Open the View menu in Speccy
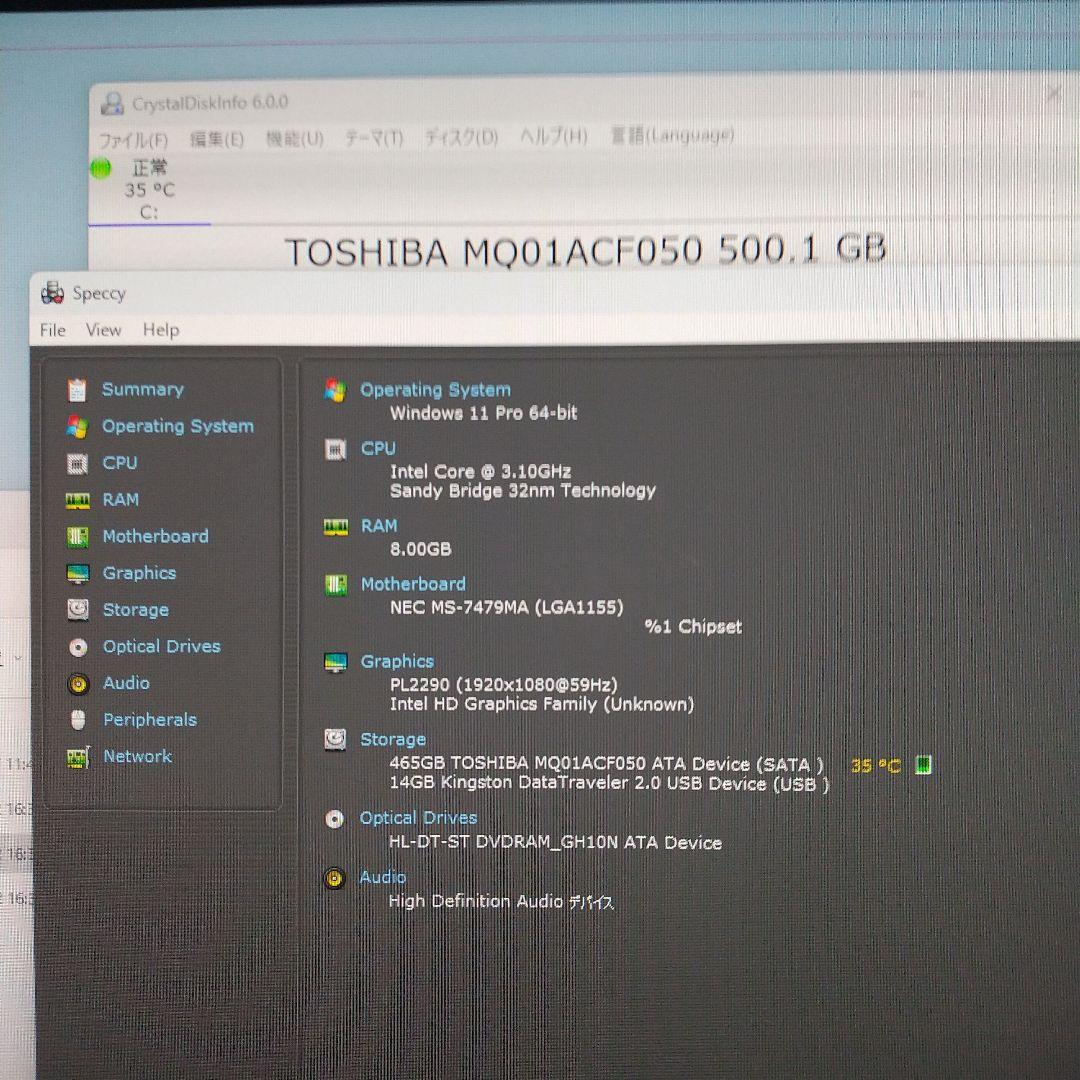The image size is (1080, 1080). point(103,330)
